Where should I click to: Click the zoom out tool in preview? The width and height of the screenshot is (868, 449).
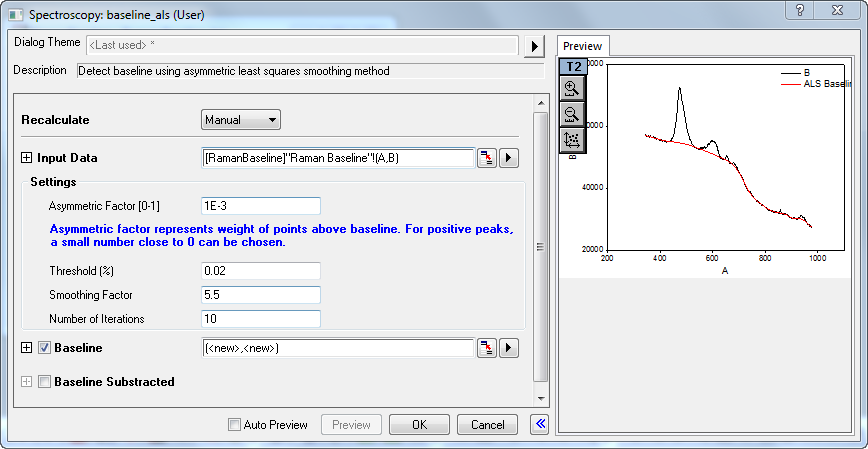[572, 114]
